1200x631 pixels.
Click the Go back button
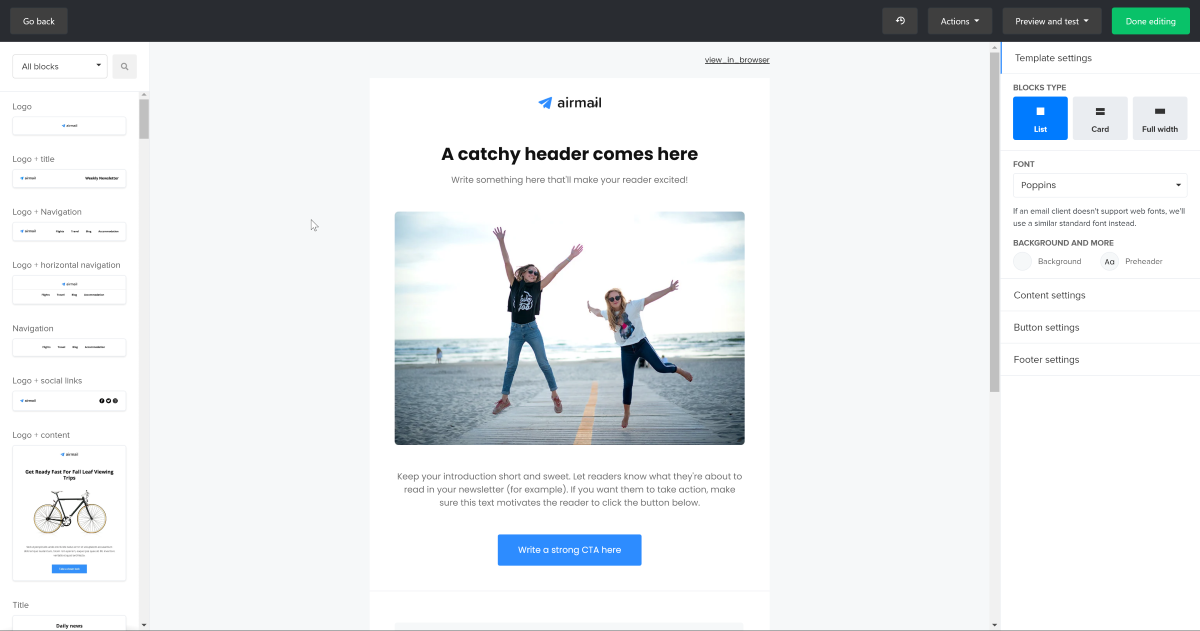pyautogui.click(x=39, y=21)
